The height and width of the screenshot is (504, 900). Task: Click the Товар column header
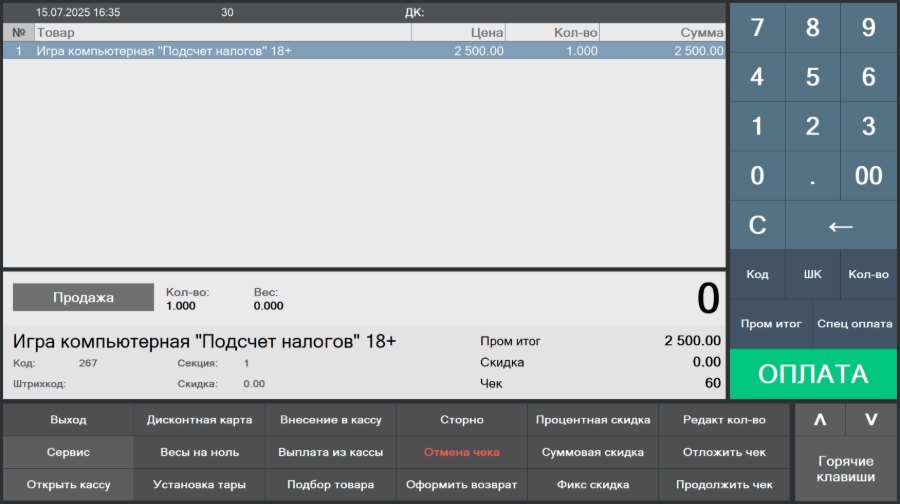tap(223, 33)
